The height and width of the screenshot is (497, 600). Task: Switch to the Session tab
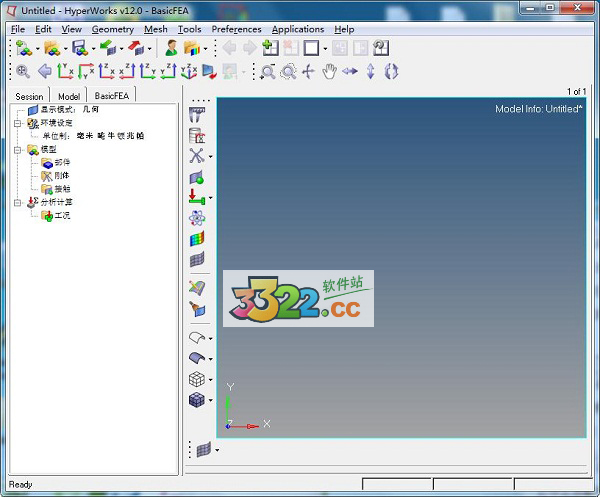click(29, 96)
